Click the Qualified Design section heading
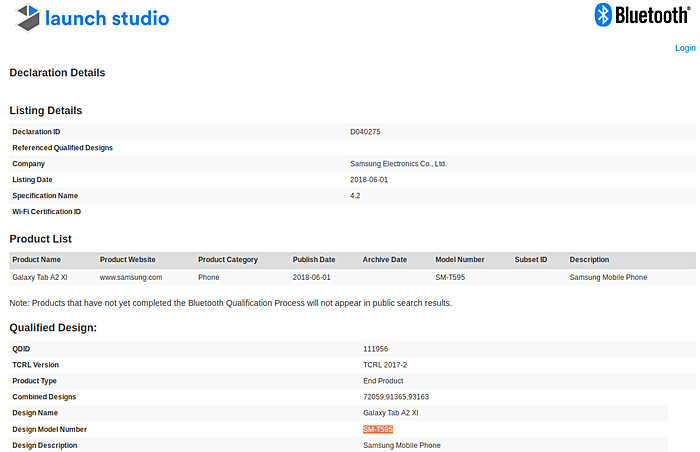Viewport: 700px width, 452px height. (x=53, y=327)
